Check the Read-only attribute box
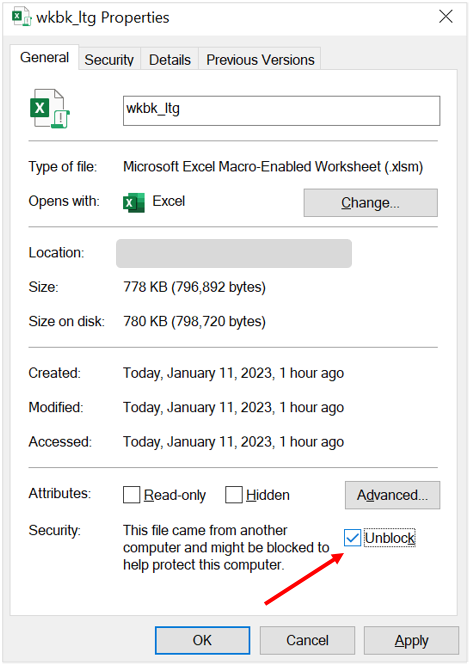Viewport: 470px width, 665px height. pyautogui.click(x=131, y=495)
